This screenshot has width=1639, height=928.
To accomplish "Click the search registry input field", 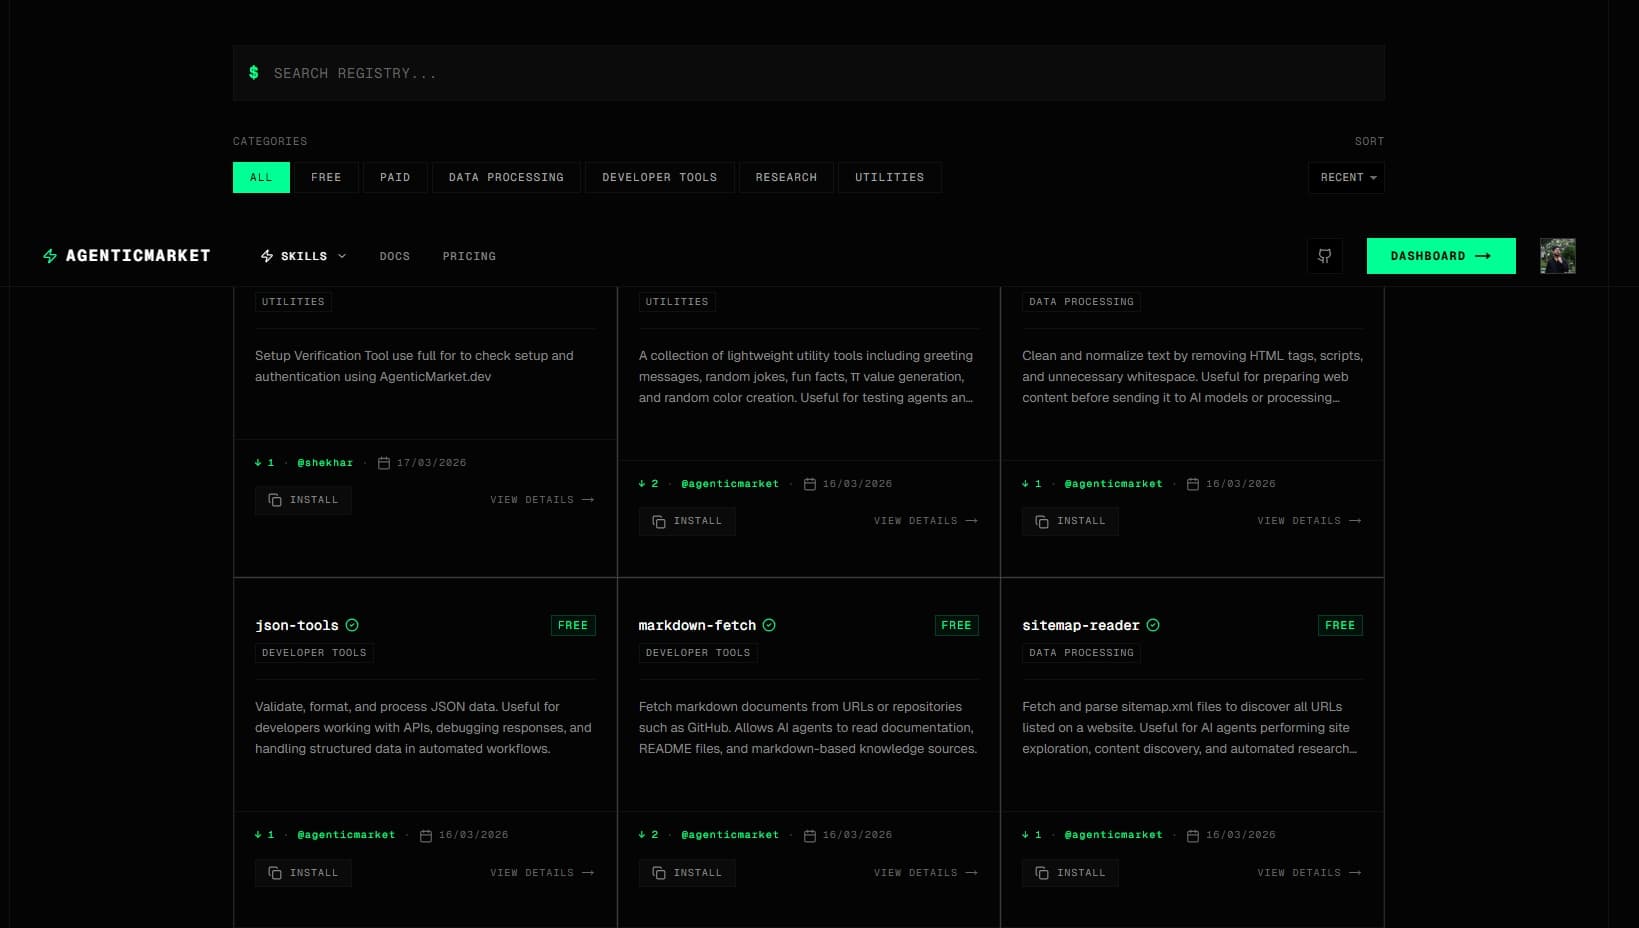I will pos(700,71).
